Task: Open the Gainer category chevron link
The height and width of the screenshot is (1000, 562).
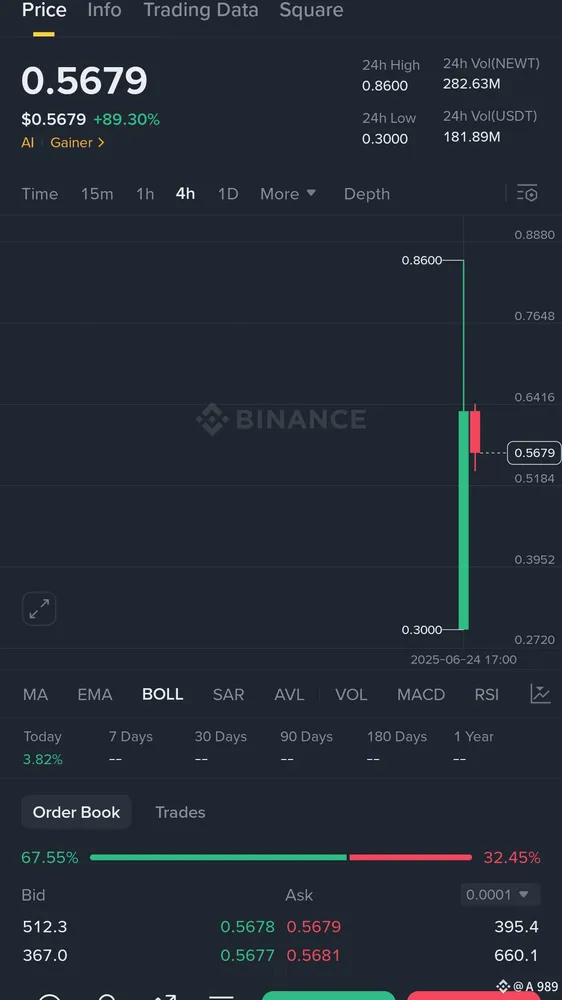Action: tap(77, 143)
